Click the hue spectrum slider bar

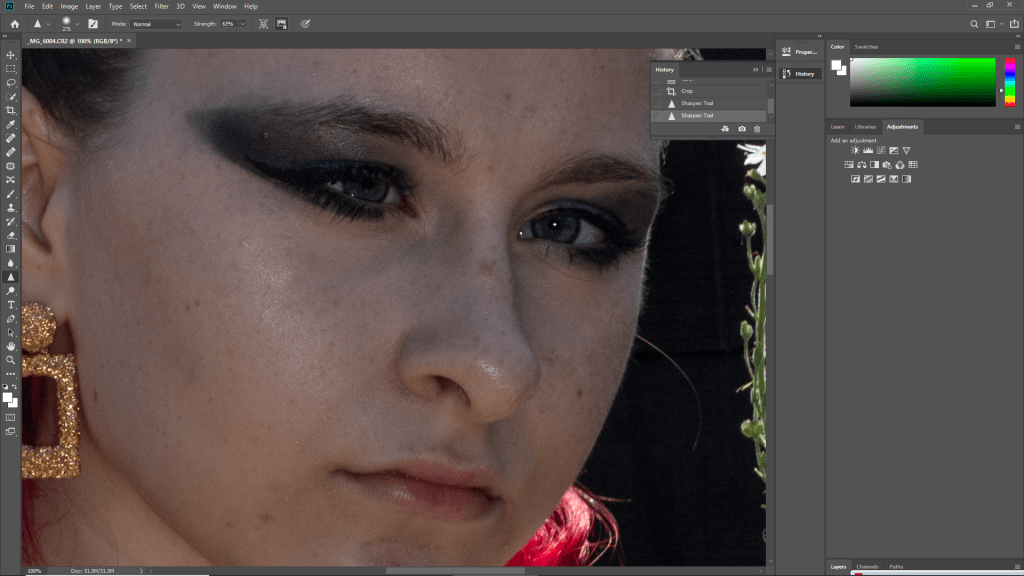pyautogui.click(x=1010, y=82)
